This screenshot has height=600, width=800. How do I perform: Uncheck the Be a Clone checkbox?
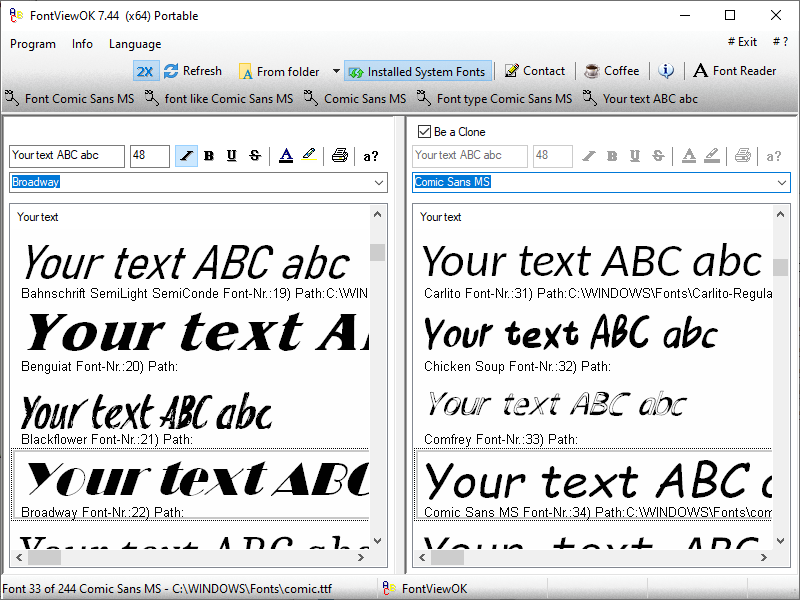pyautogui.click(x=425, y=132)
